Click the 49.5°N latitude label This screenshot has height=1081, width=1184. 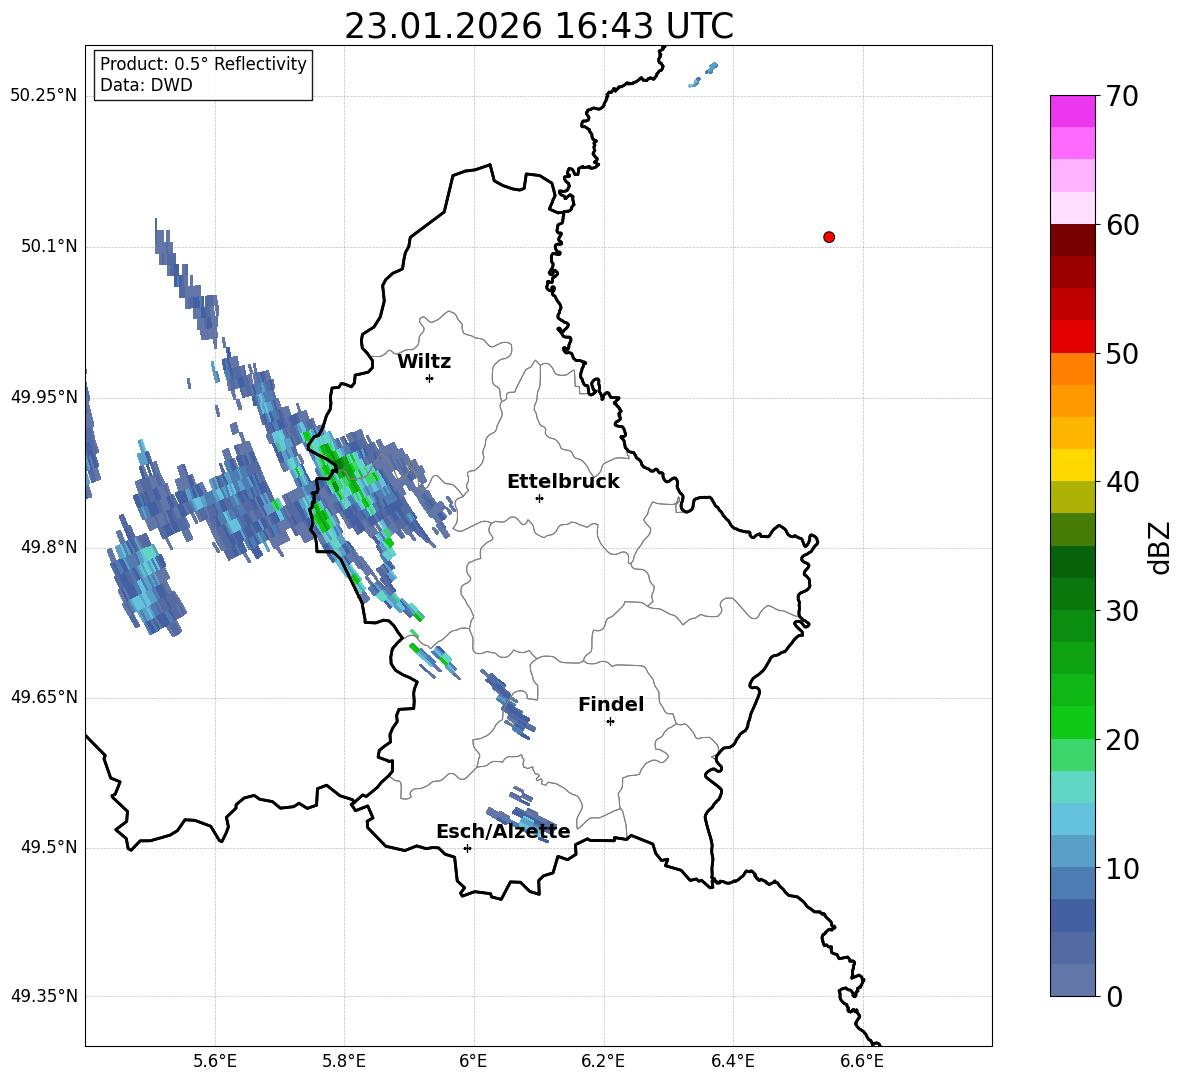click(49, 847)
